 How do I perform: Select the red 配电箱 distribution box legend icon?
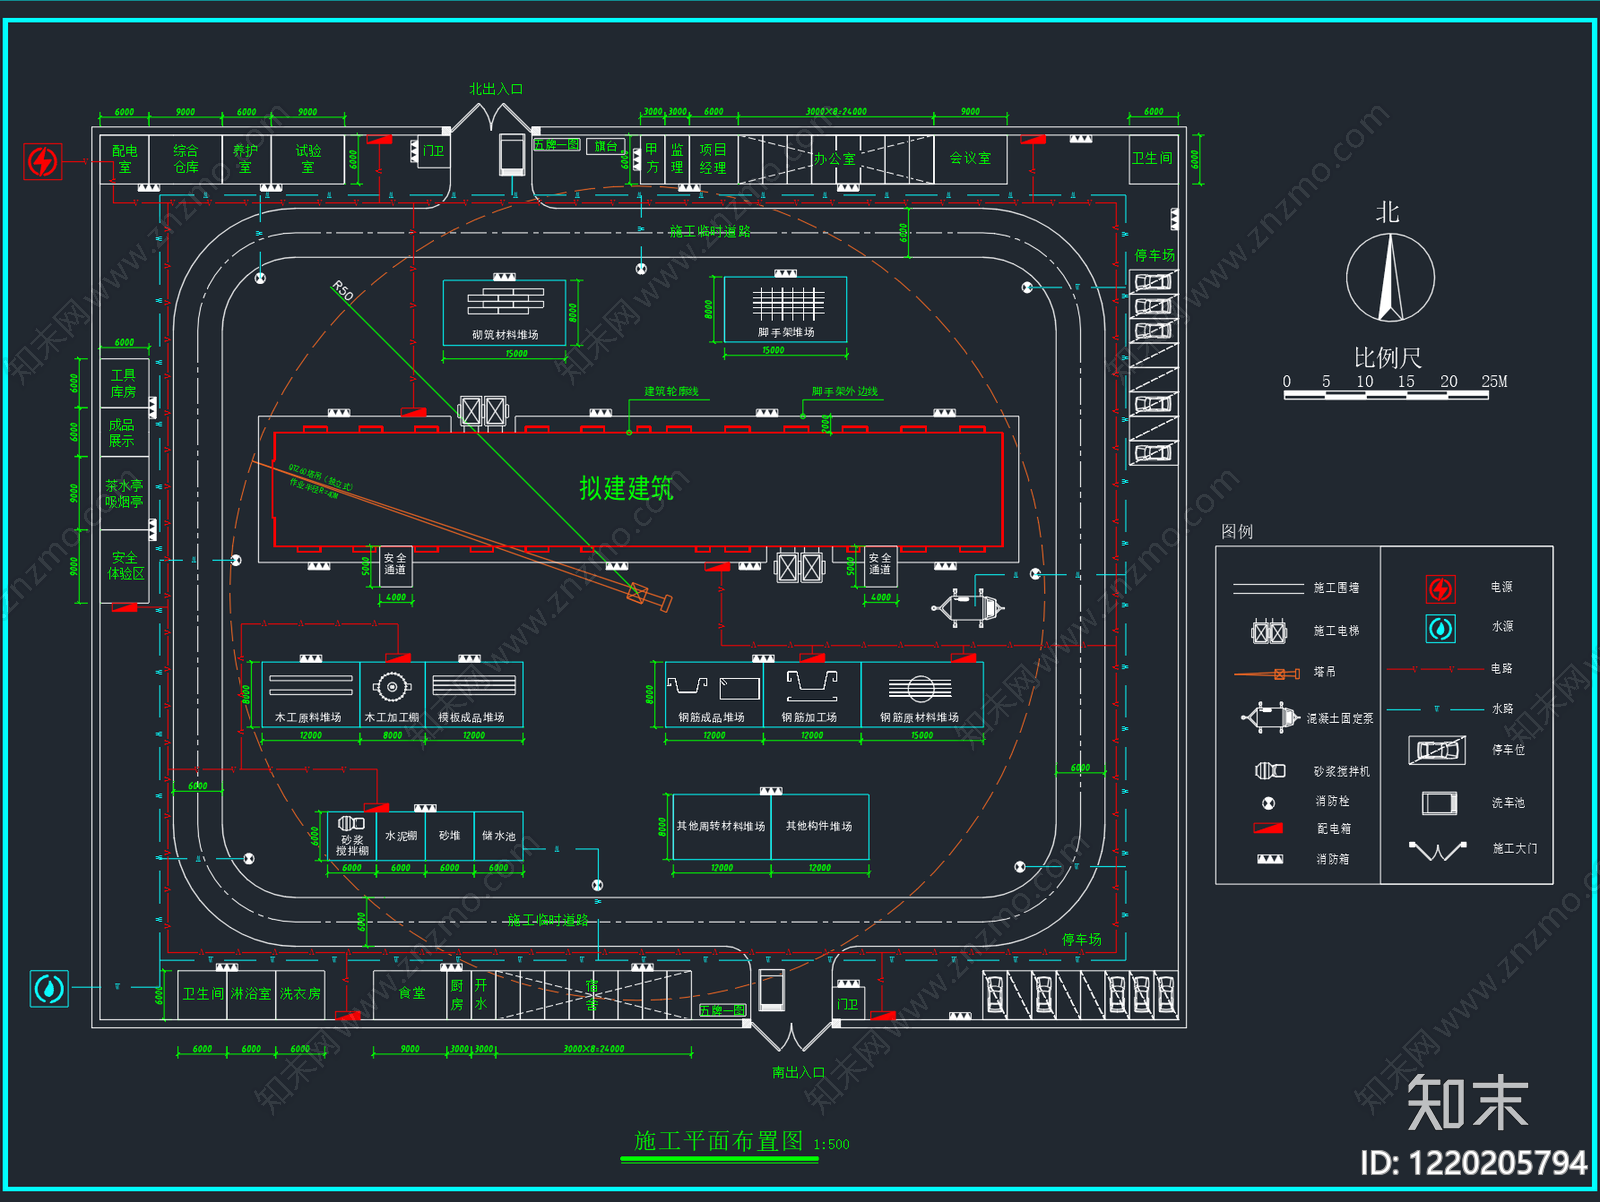[1268, 828]
